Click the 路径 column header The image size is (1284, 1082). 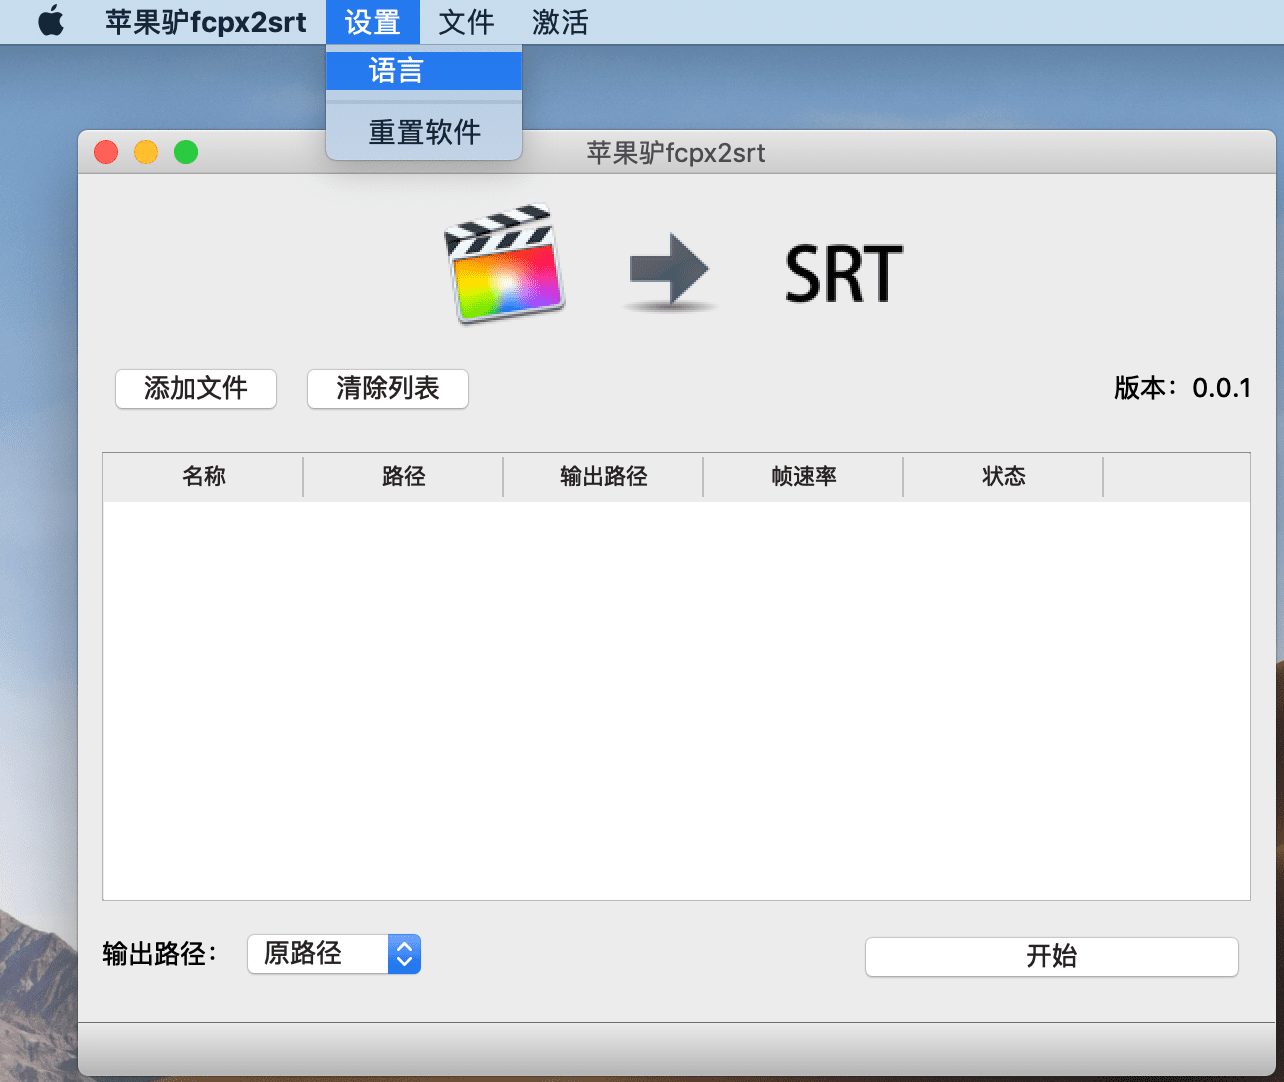click(403, 476)
